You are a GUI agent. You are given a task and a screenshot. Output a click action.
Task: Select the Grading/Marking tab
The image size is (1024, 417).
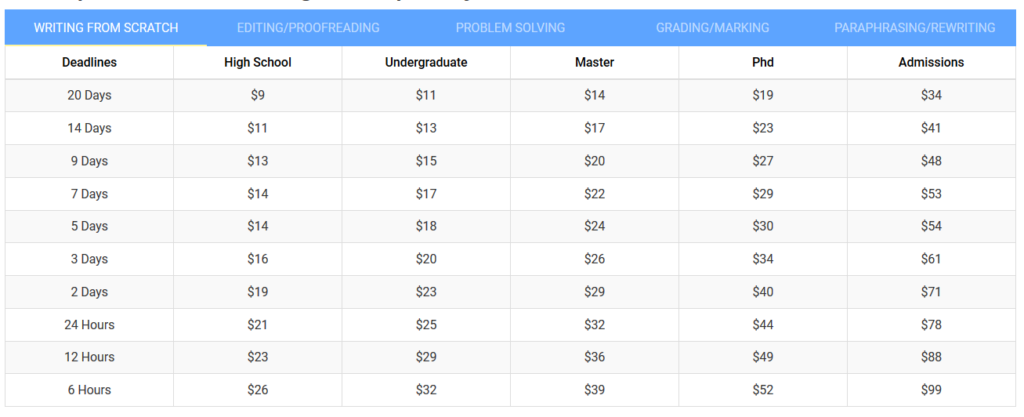[x=712, y=28]
